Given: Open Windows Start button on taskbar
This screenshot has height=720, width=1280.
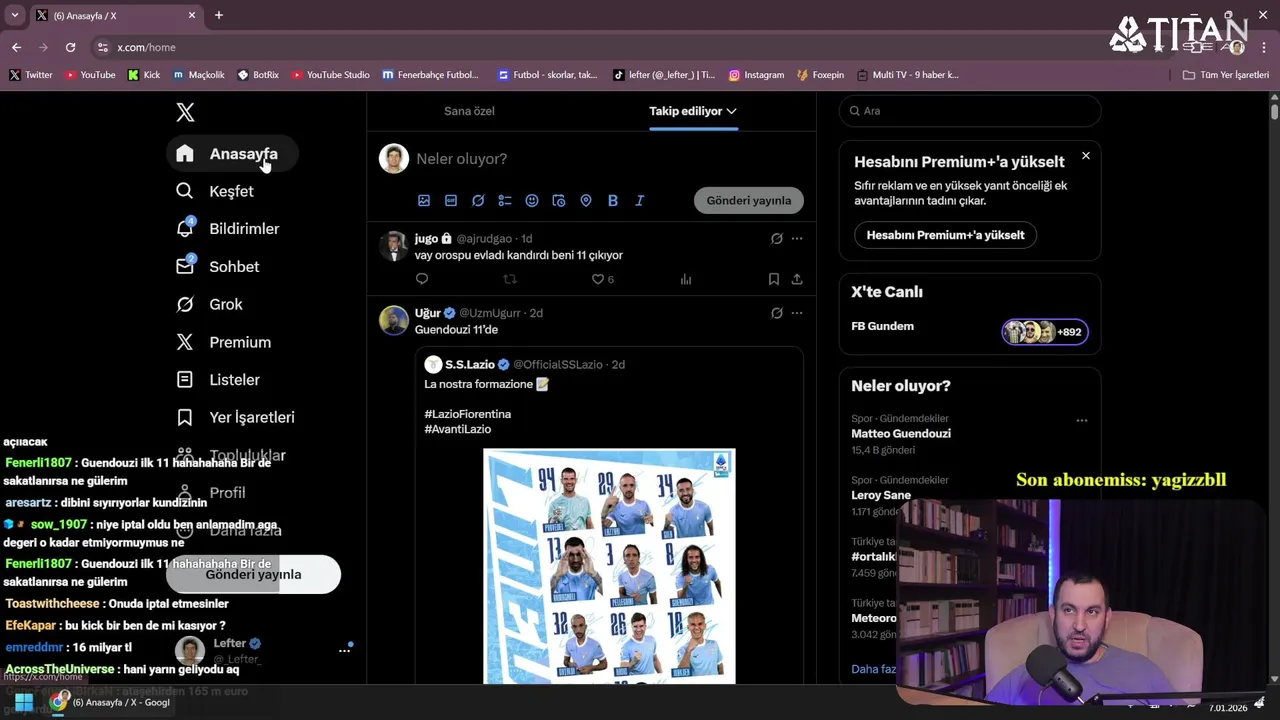Looking at the screenshot, I should pos(23,702).
